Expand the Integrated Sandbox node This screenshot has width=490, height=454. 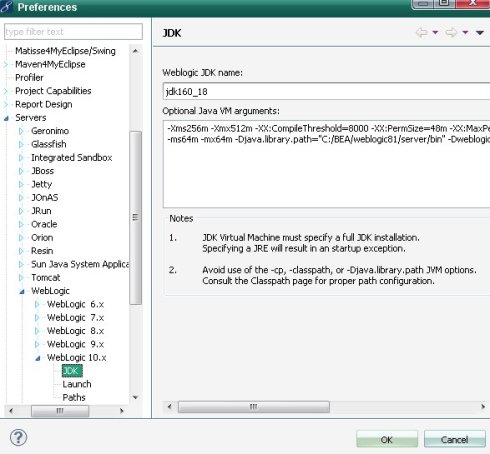(21, 158)
